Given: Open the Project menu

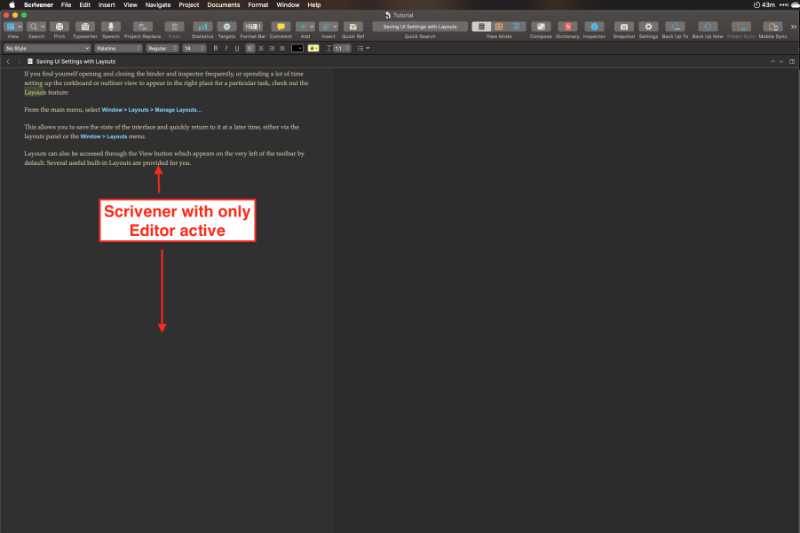Looking at the screenshot, I should (189, 5).
